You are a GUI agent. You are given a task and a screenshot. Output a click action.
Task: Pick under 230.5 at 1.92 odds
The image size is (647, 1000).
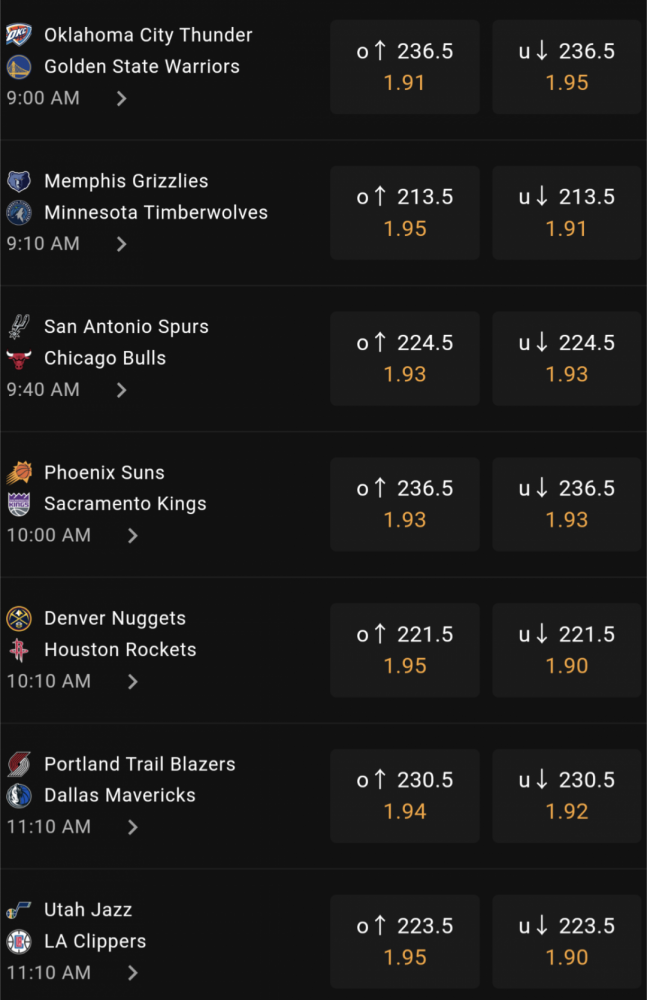coord(567,796)
